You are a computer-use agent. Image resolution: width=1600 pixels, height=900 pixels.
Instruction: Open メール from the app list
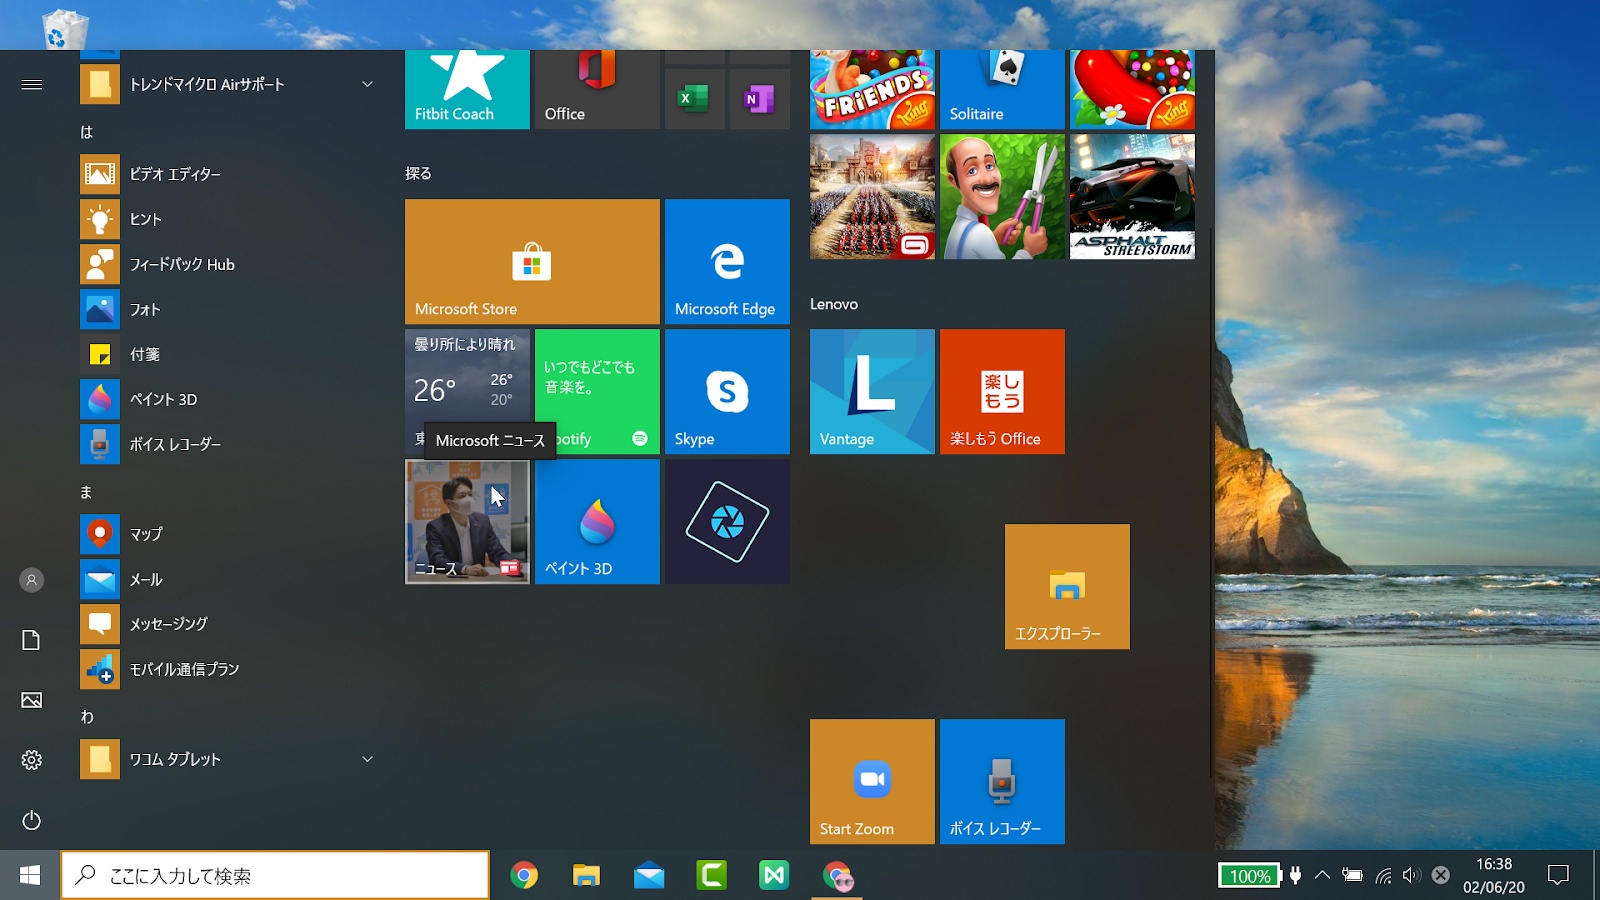(x=230, y=580)
